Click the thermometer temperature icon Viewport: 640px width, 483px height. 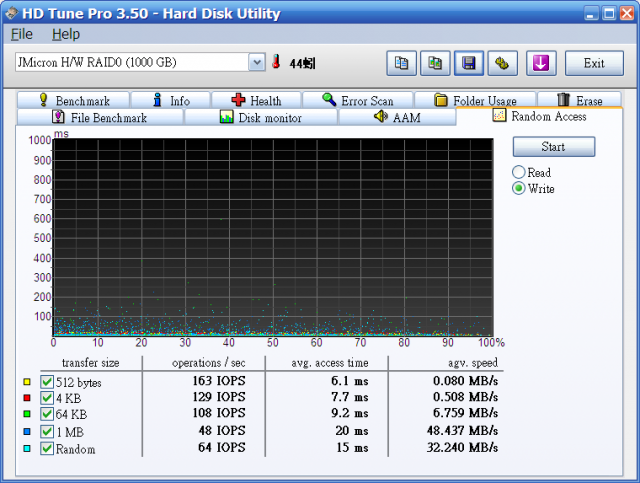pos(276,62)
